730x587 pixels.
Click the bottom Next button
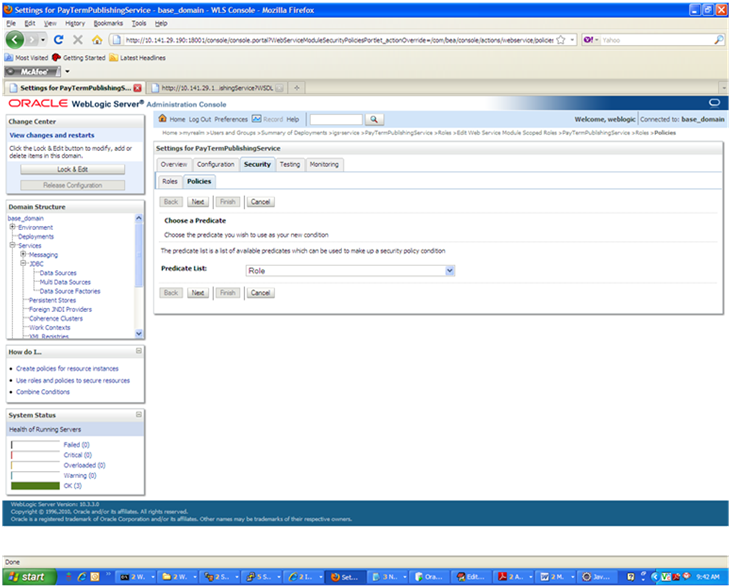click(x=198, y=293)
